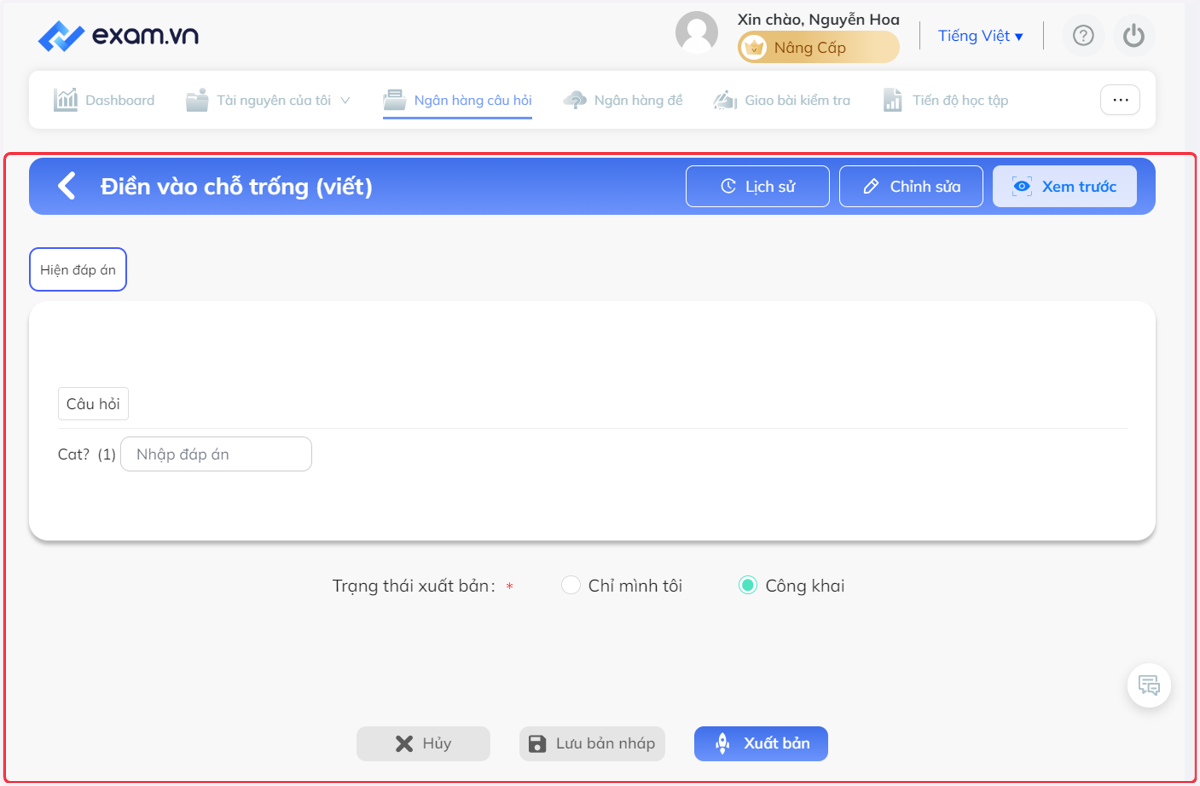Open the Ngân hàng đề tab
1200x786 pixels.
tap(623, 100)
